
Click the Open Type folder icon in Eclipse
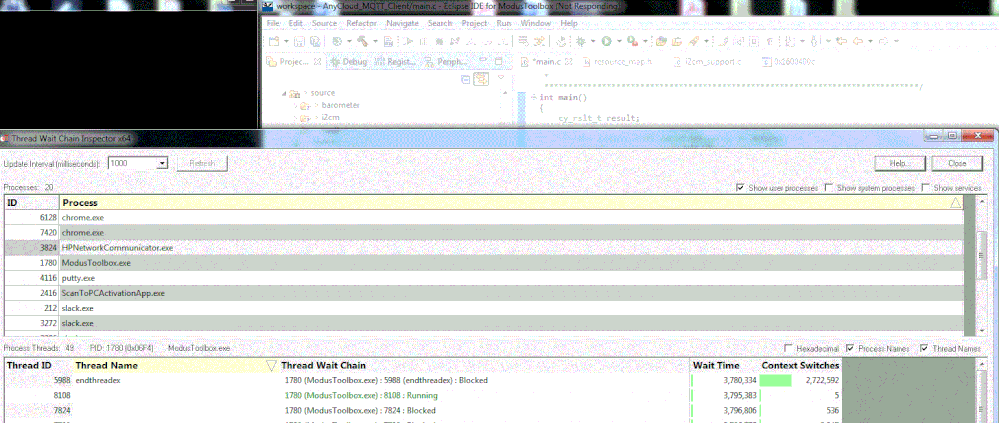point(661,41)
